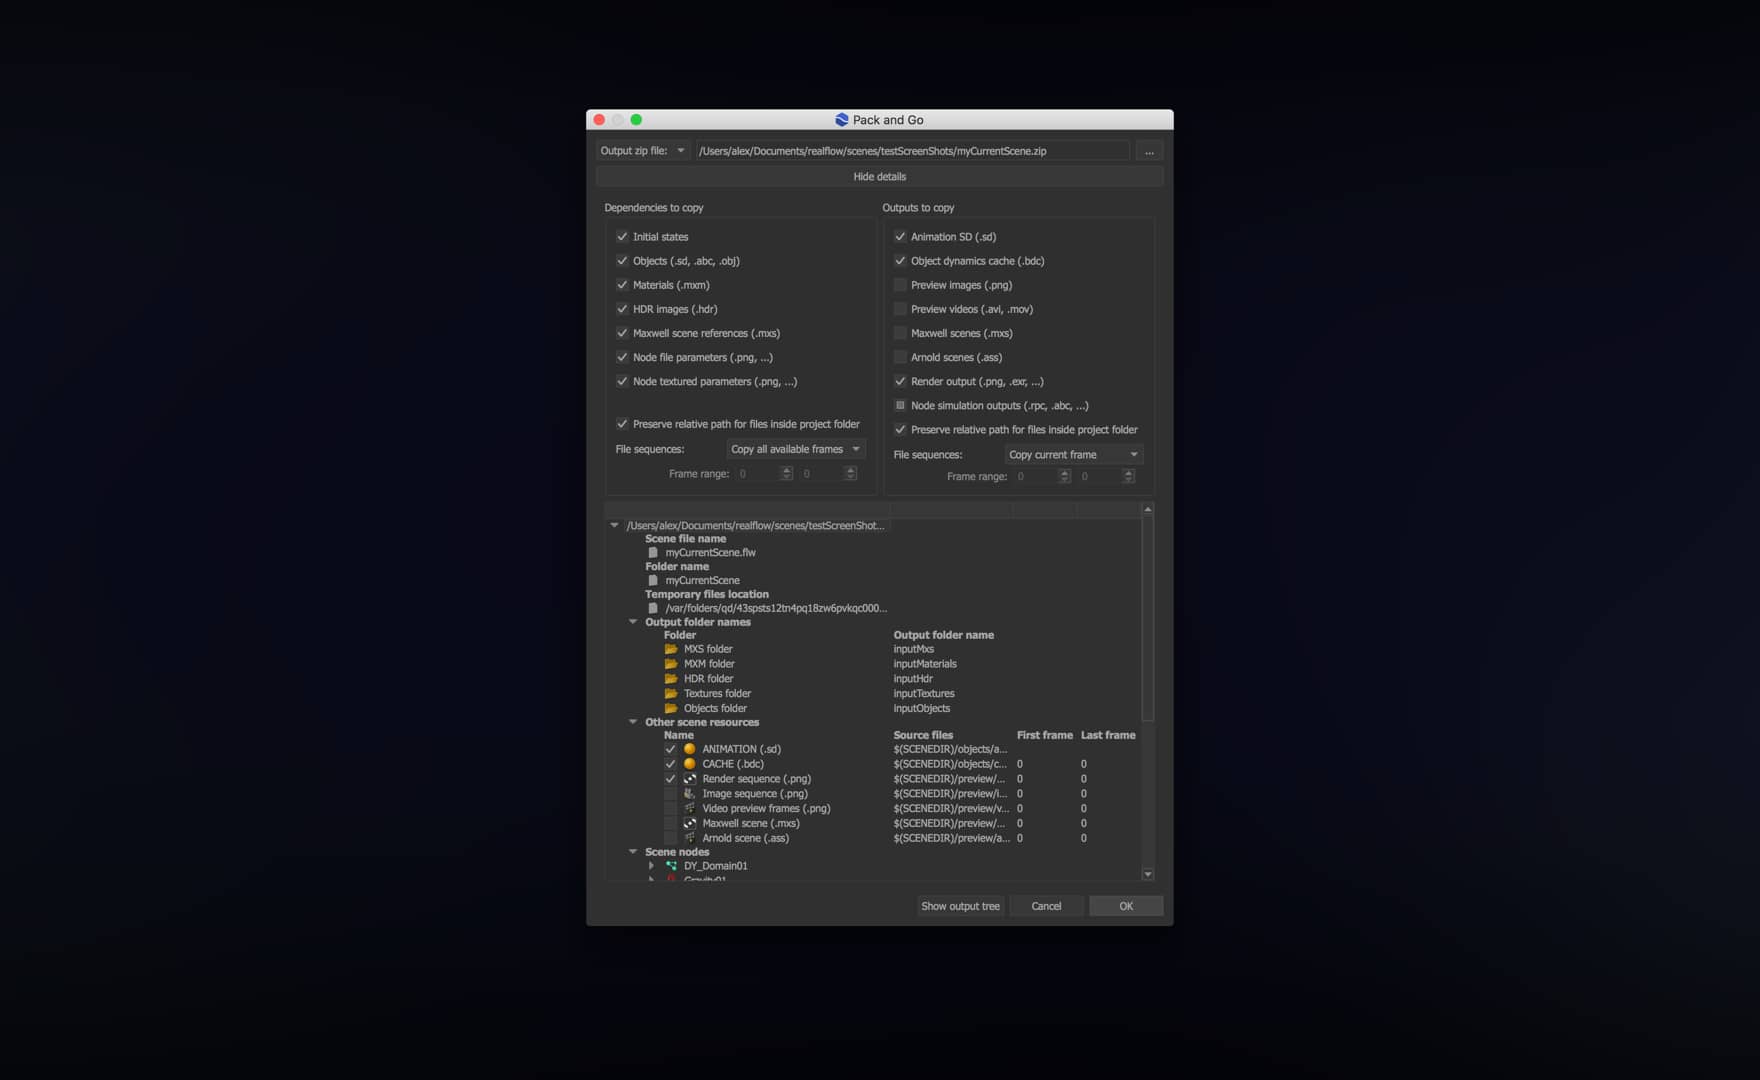Click the CACHE (.bdc) sphere icon
This screenshot has width=1760, height=1080.
coord(690,763)
